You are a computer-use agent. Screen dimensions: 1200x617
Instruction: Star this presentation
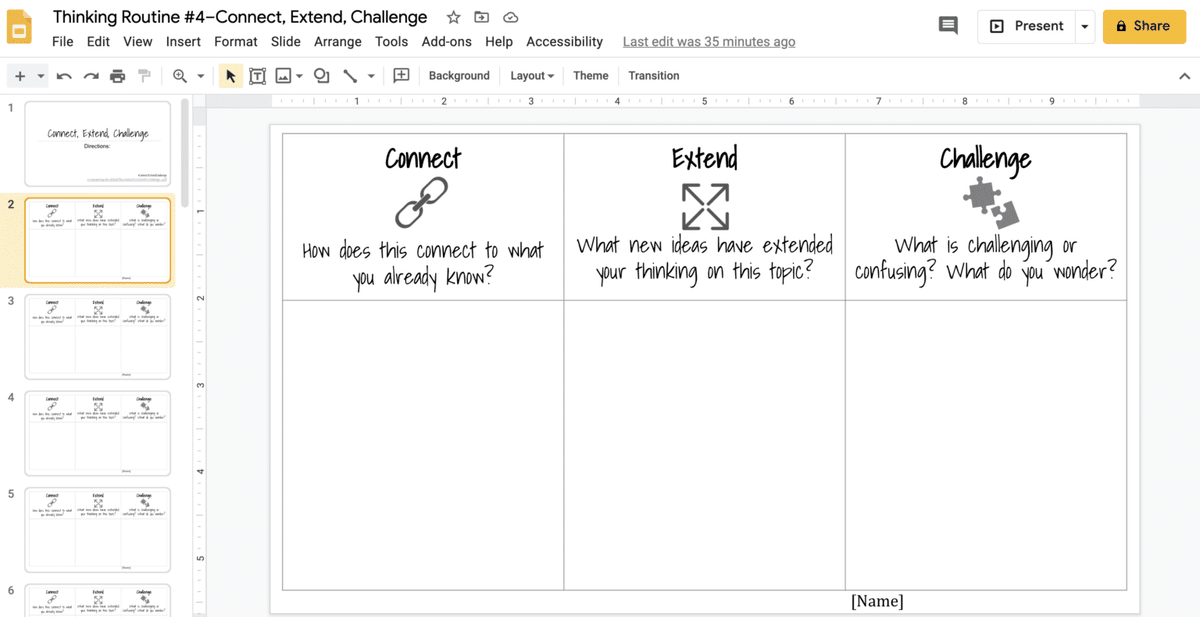pos(454,17)
